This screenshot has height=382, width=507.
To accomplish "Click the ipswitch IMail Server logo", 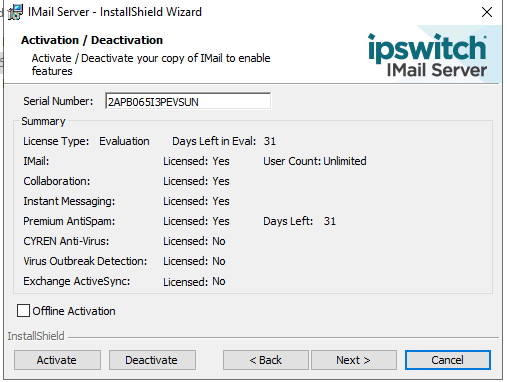I will click(x=428, y=55).
